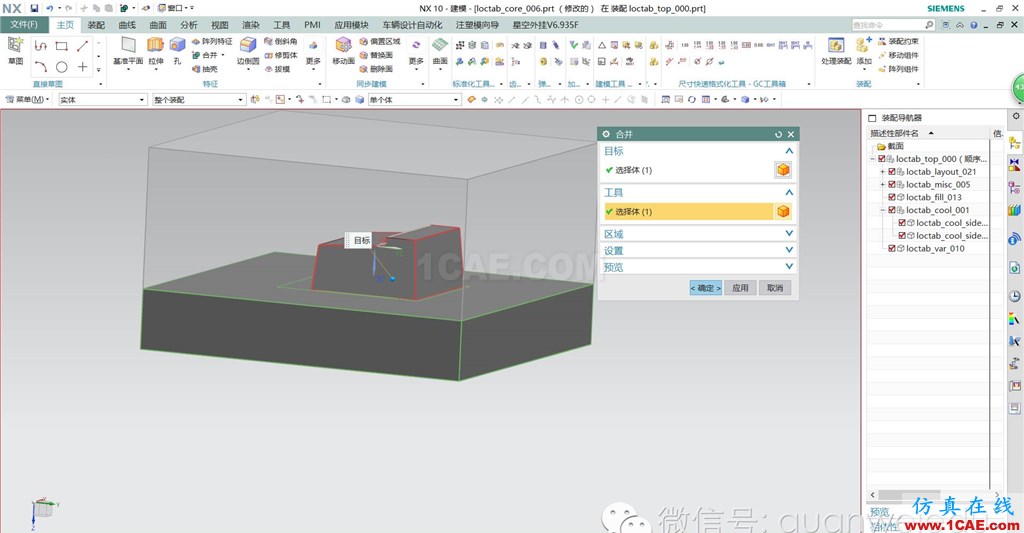Click the target body select cube icon
Image resolution: width=1024 pixels, height=533 pixels.
click(x=783, y=170)
